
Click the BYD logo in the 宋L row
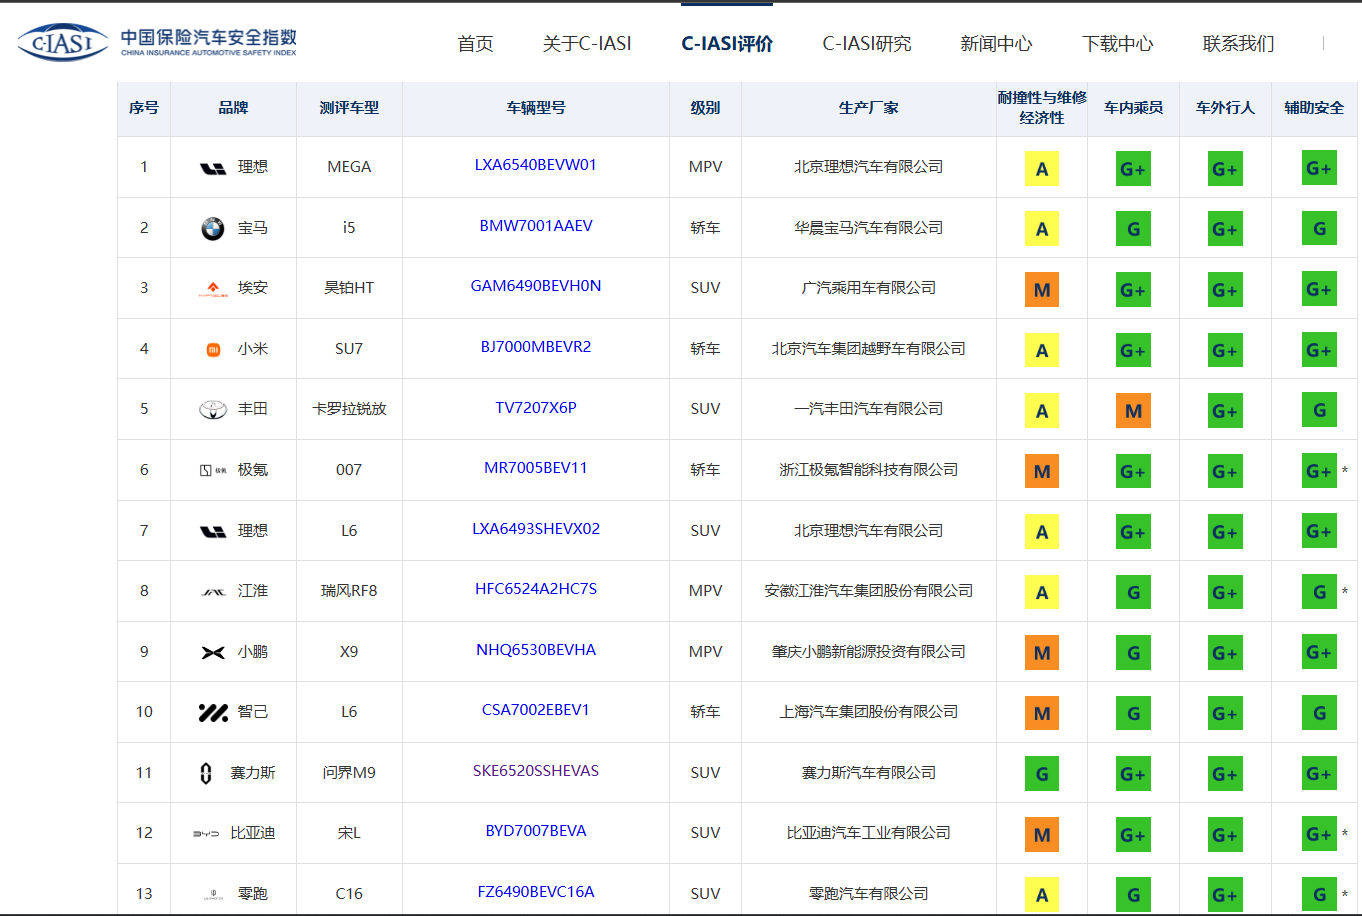click(x=206, y=833)
